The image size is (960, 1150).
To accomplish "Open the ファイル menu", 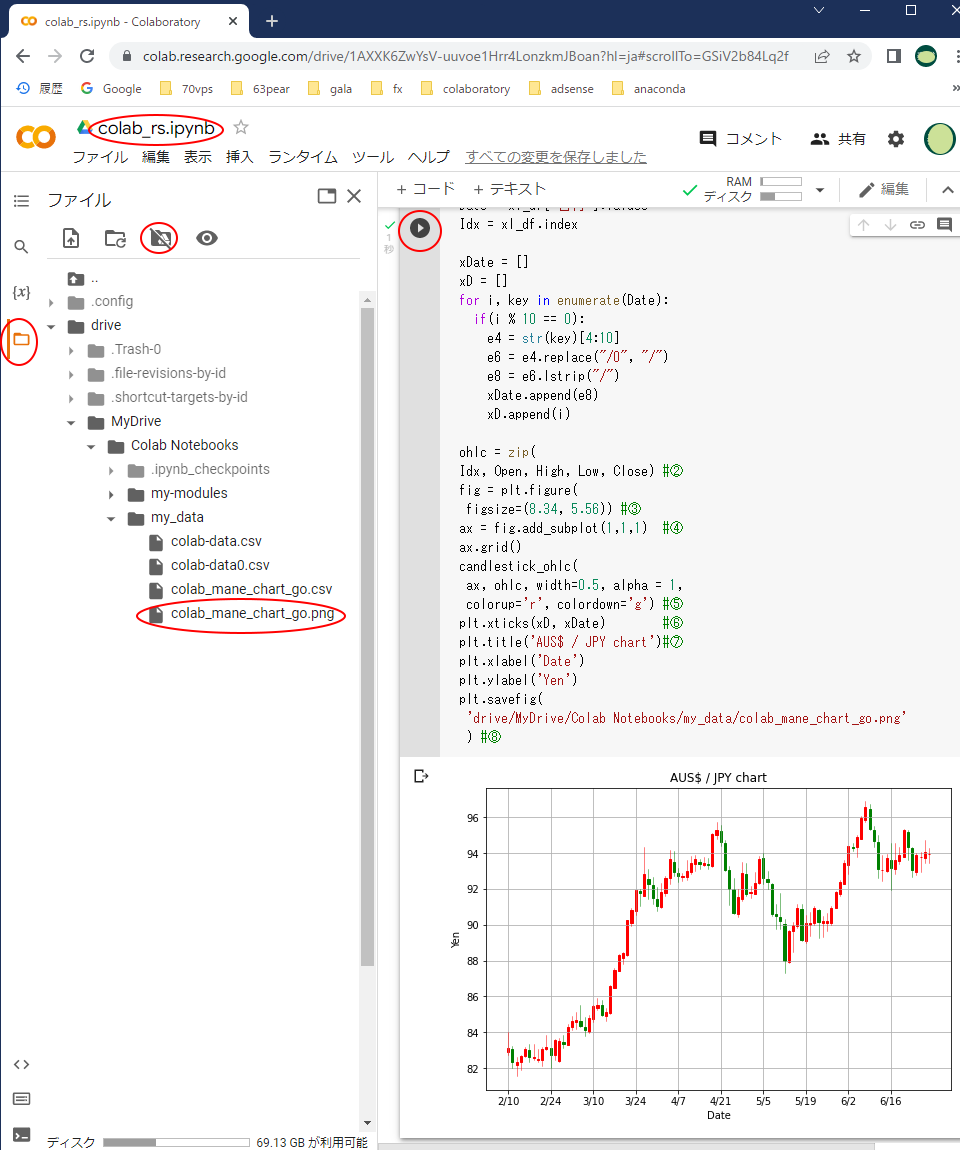I will [x=100, y=157].
